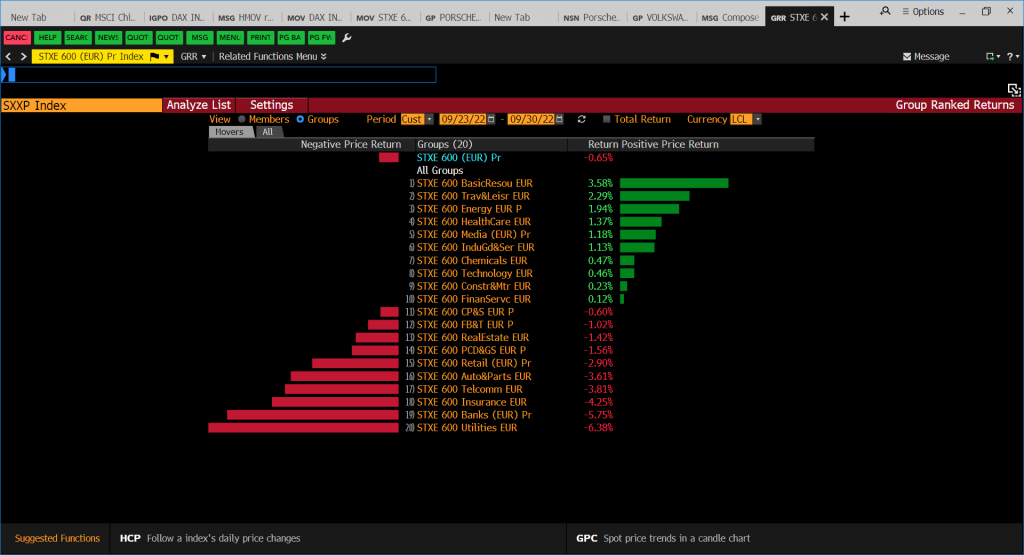Switch to the Movers tab
This screenshot has width=1024, height=555.
(x=229, y=132)
